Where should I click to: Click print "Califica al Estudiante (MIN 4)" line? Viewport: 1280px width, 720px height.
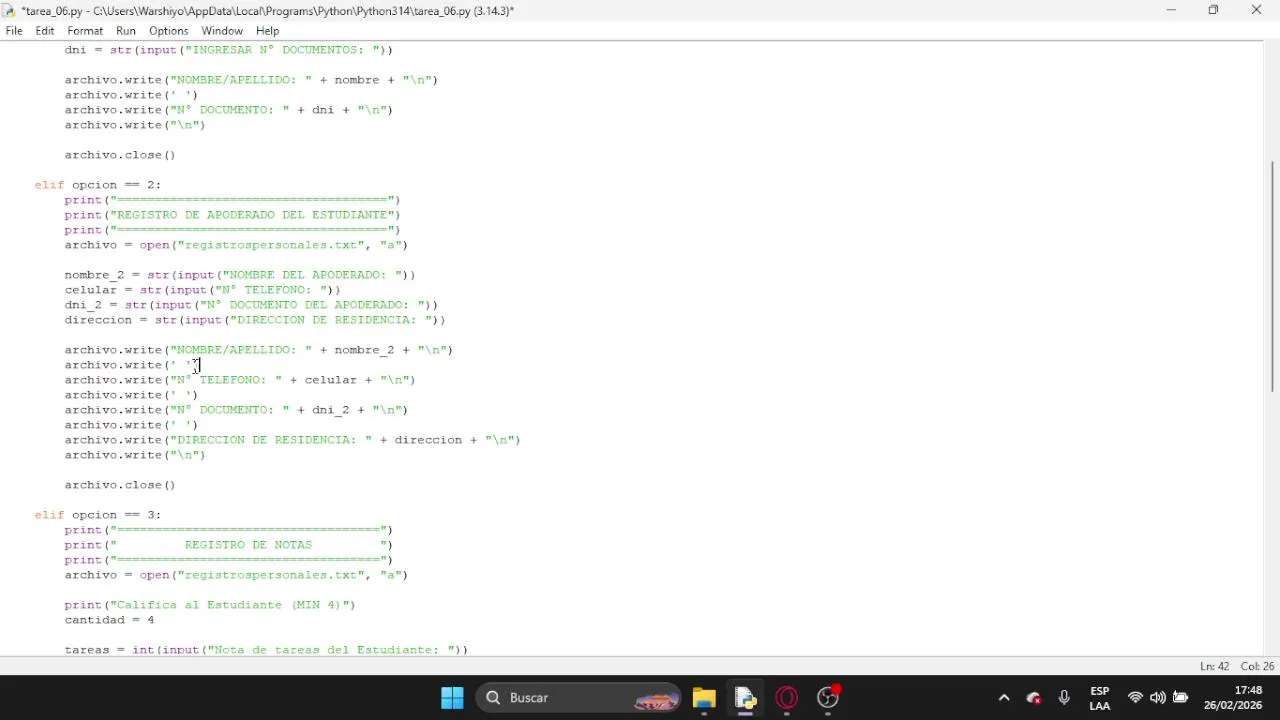point(210,605)
